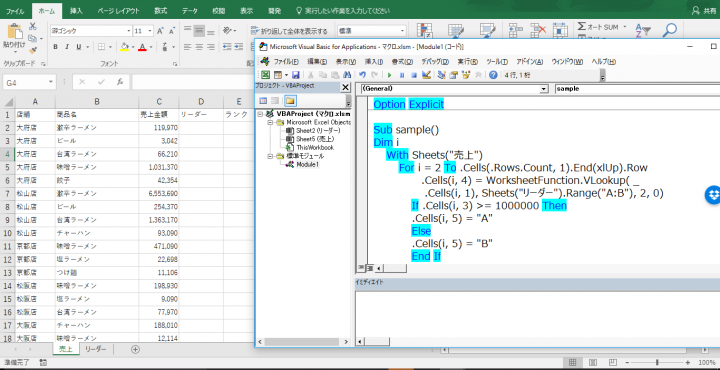The width and height of the screenshot is (720, 370).
Task: Open the VBA デバッグ menu
Action: [x=435, y=62]
